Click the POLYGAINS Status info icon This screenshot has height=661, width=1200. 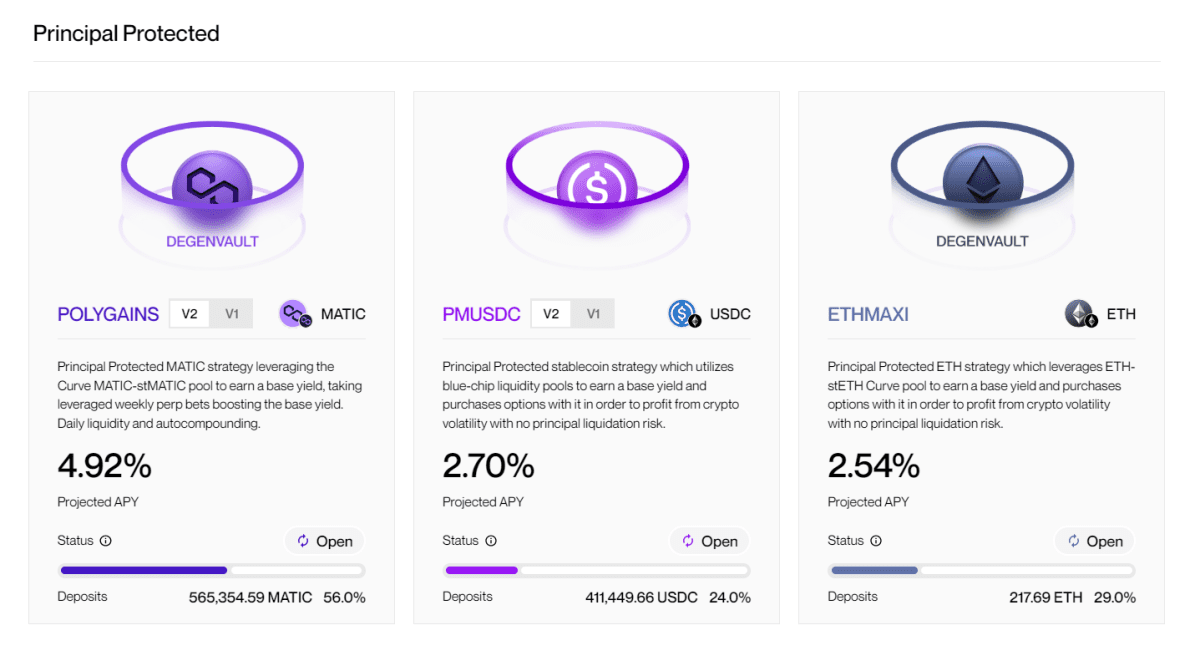tap(106, 541)
